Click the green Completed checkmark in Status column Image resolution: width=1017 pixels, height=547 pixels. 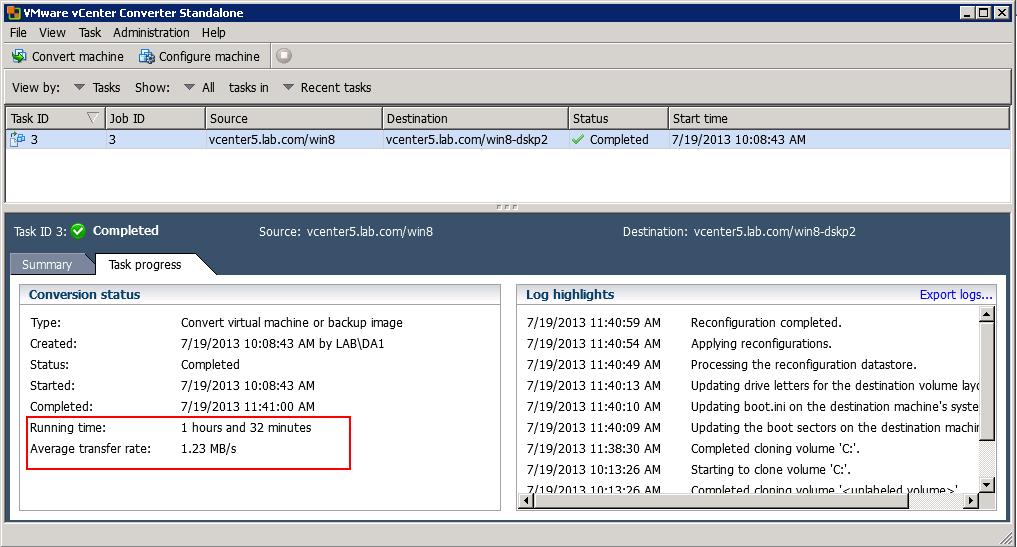click(x=577, y=140)
